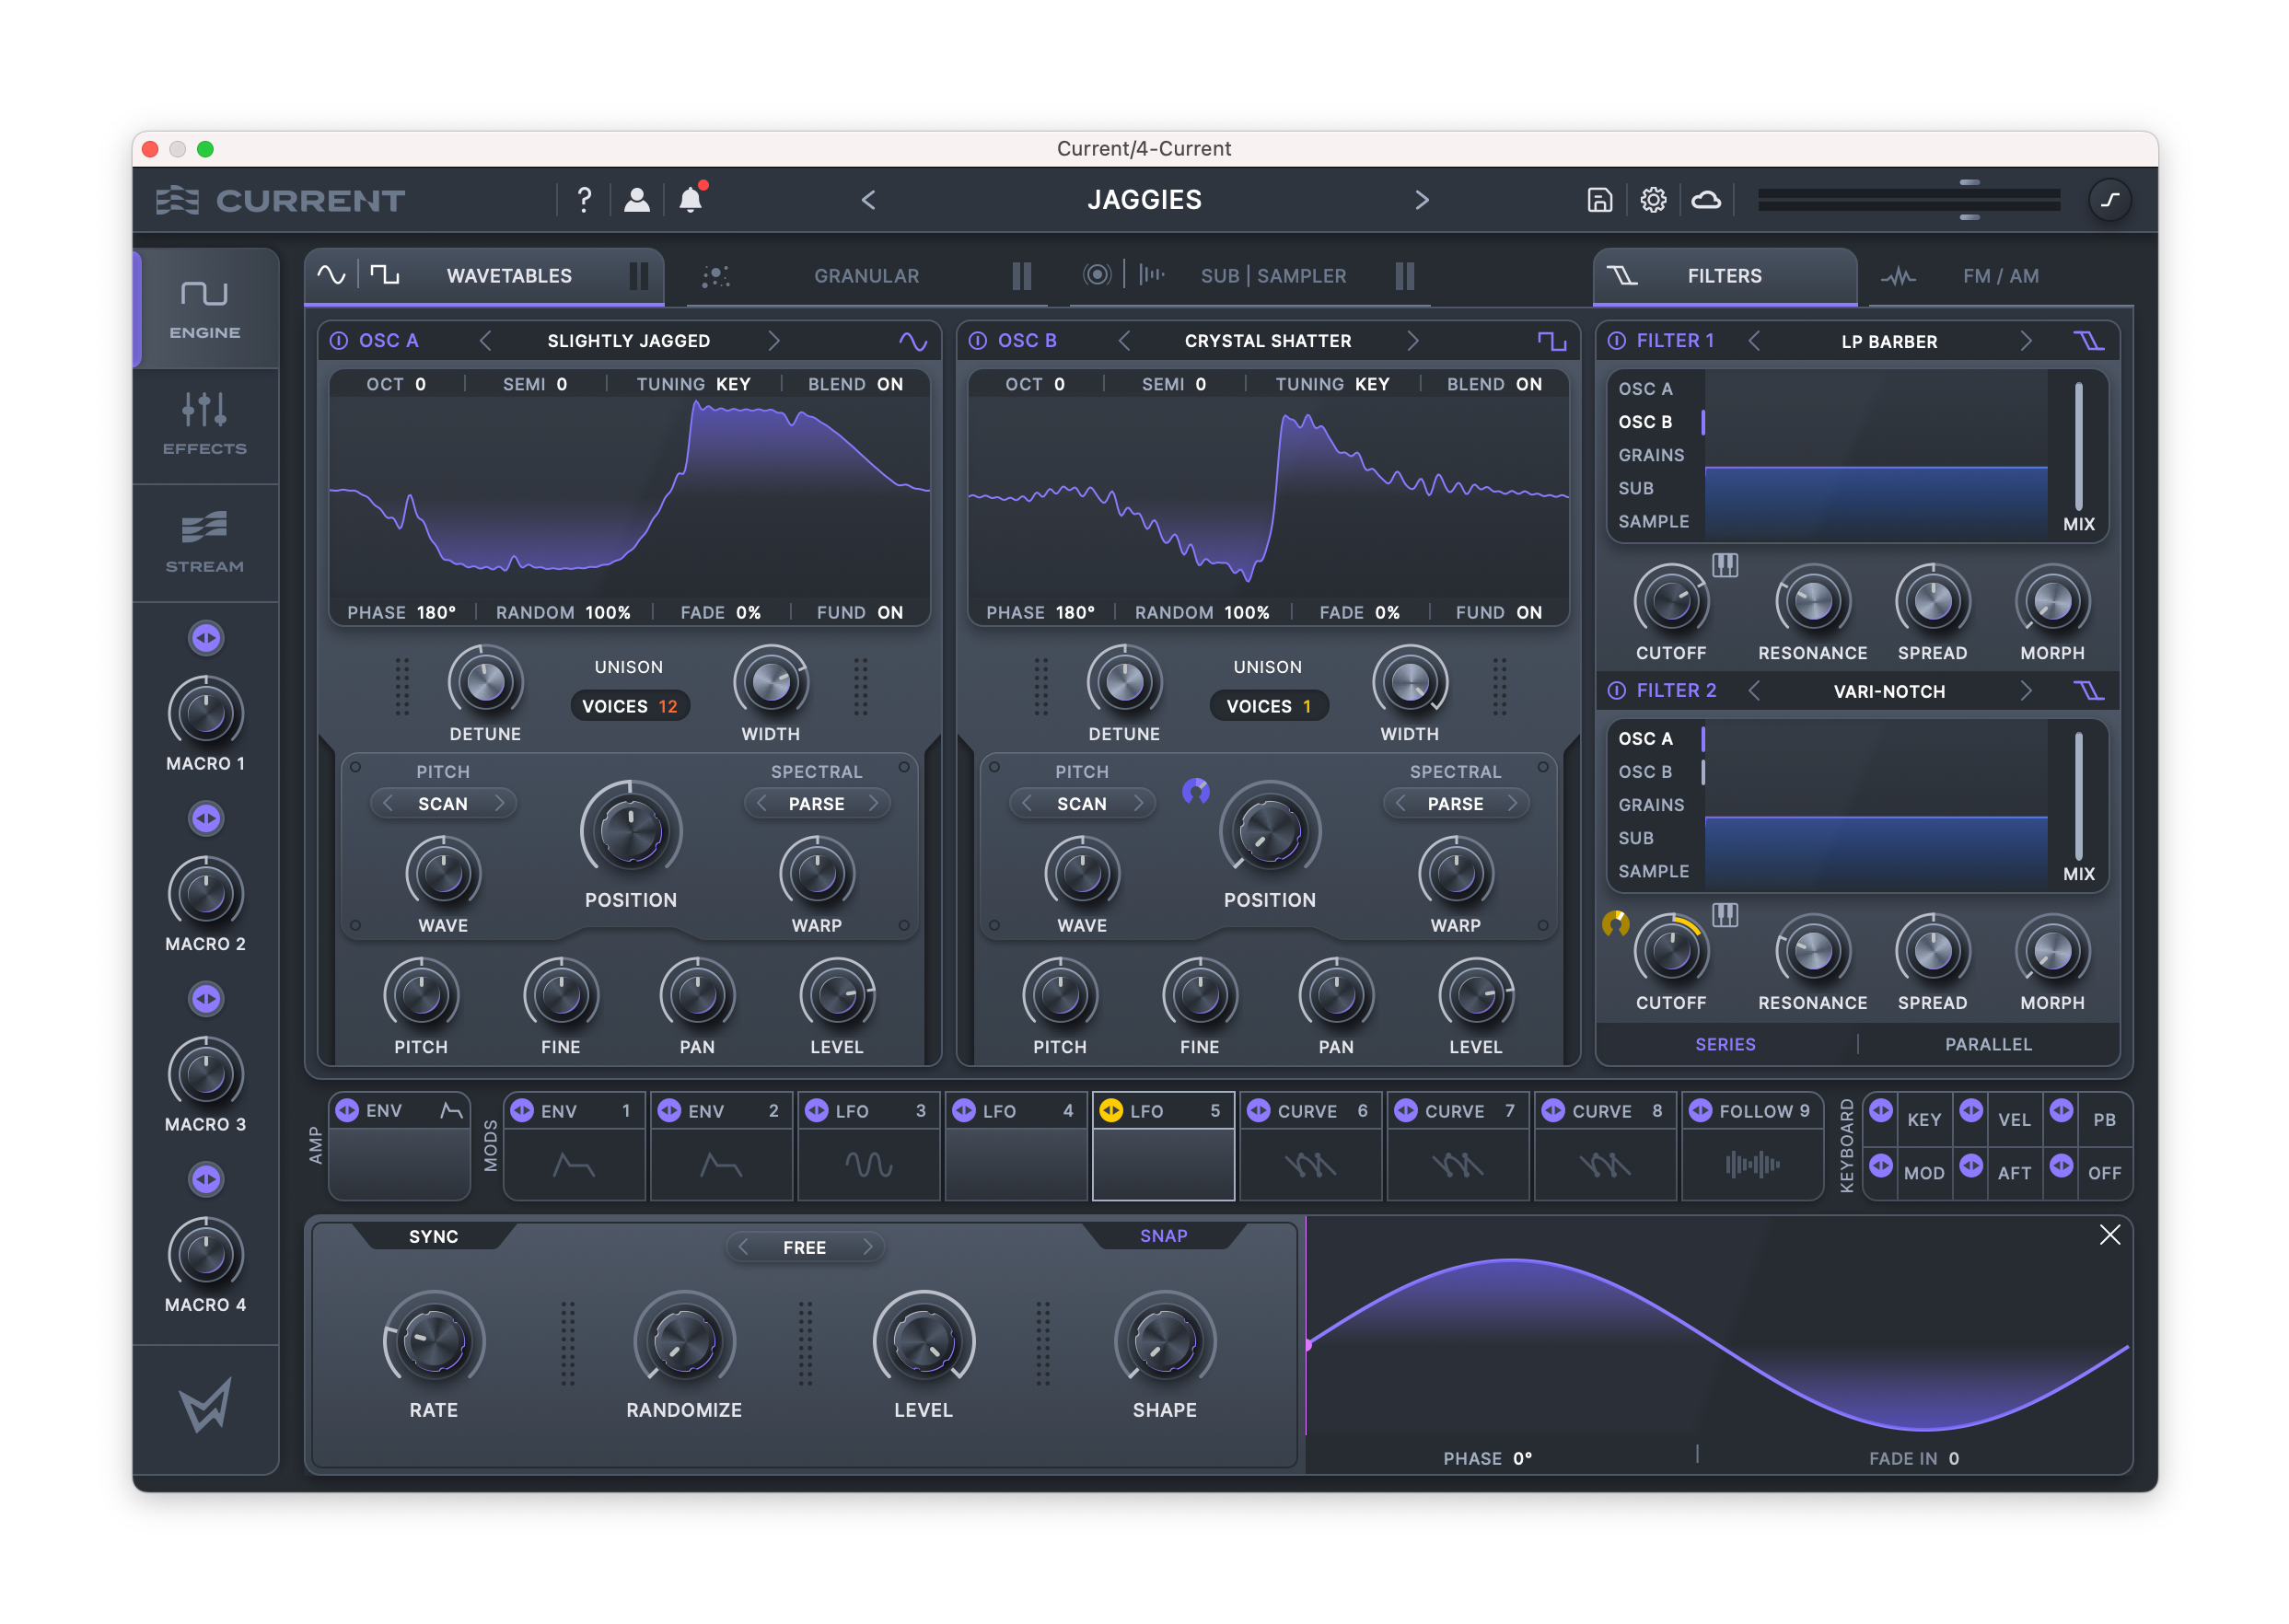Adjust the Filter 1 MIX slider
Viewport: 2289px width, 1624px height.
tap(2078, 447)
